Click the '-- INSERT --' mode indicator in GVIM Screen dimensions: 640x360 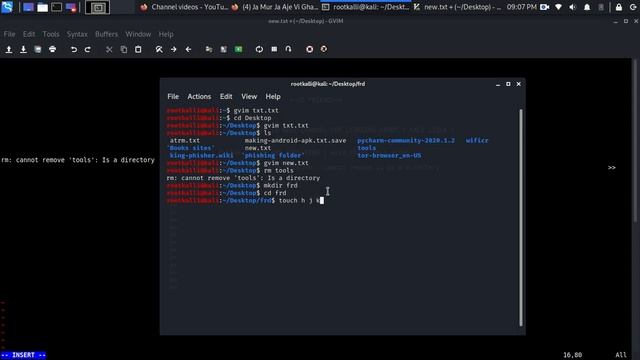coord(23,355)
